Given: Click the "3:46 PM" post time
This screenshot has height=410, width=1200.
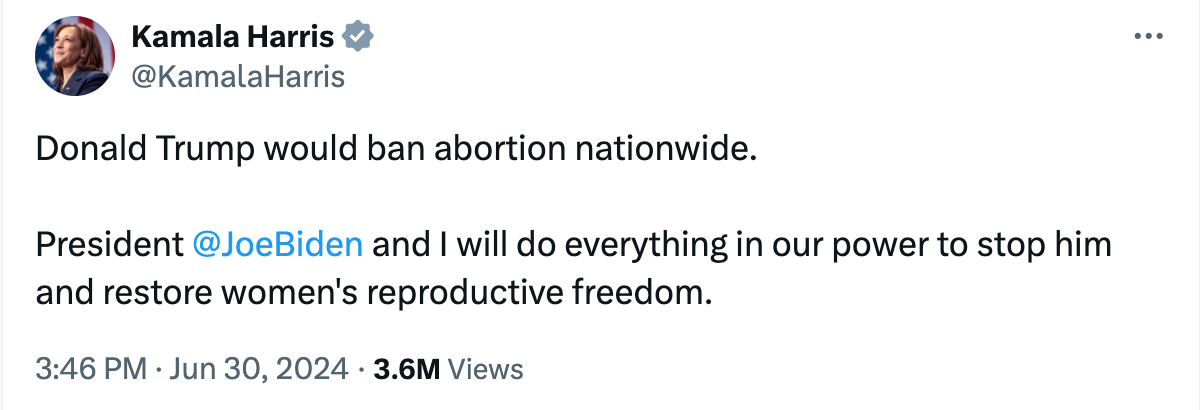Looking at the screenshot, I should pyautogui.click(x=91, y=369).
